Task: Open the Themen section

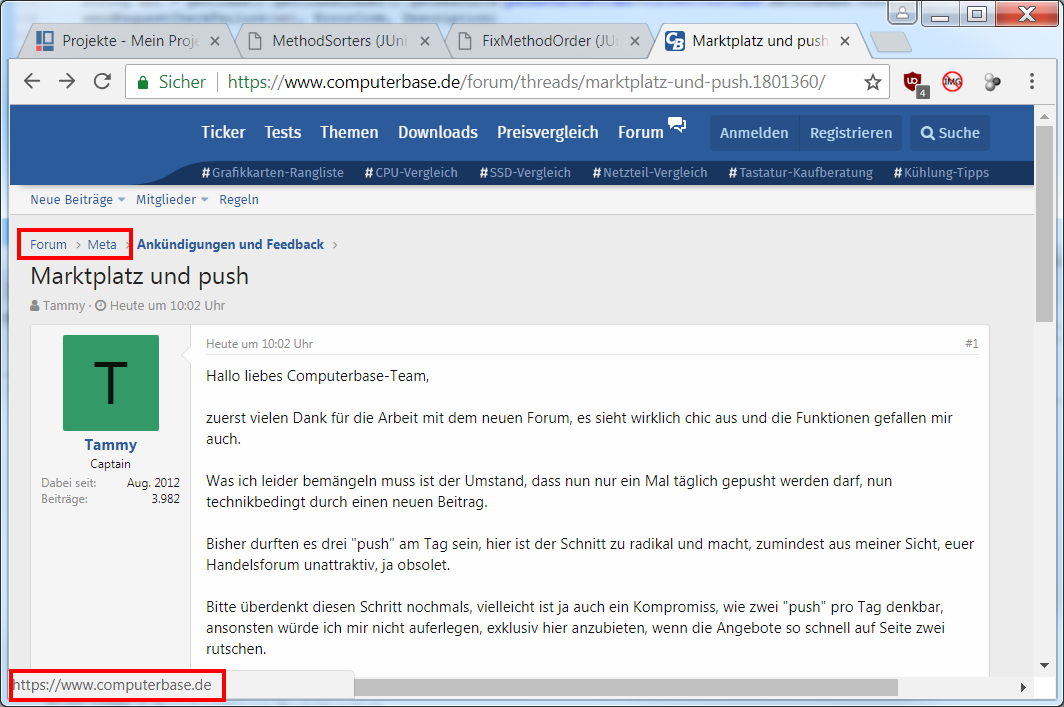Action: (349, 132)
